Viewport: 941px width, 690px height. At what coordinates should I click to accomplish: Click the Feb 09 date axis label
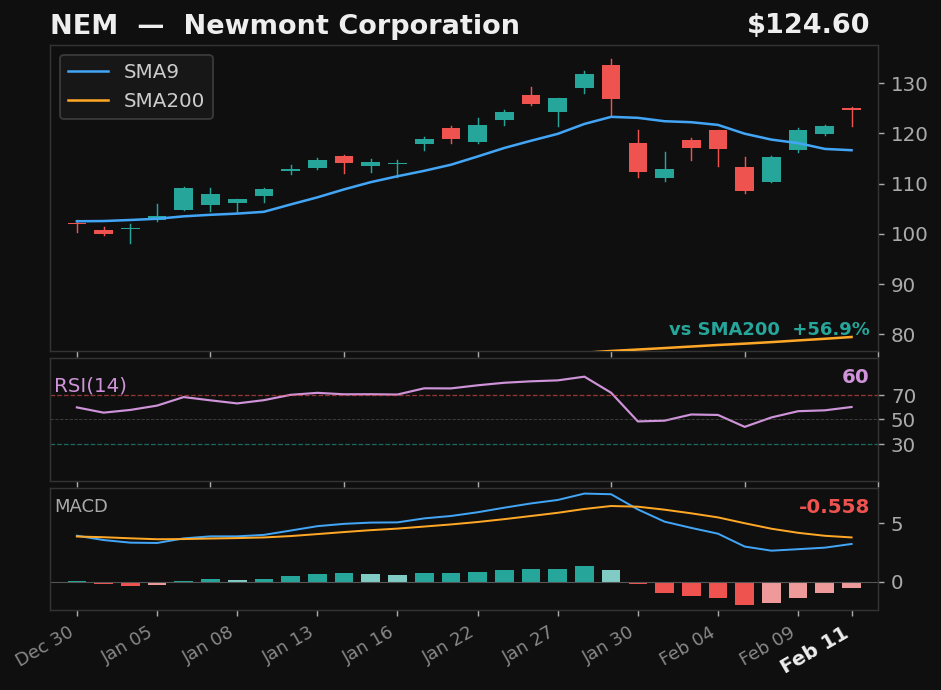[768, 646]
